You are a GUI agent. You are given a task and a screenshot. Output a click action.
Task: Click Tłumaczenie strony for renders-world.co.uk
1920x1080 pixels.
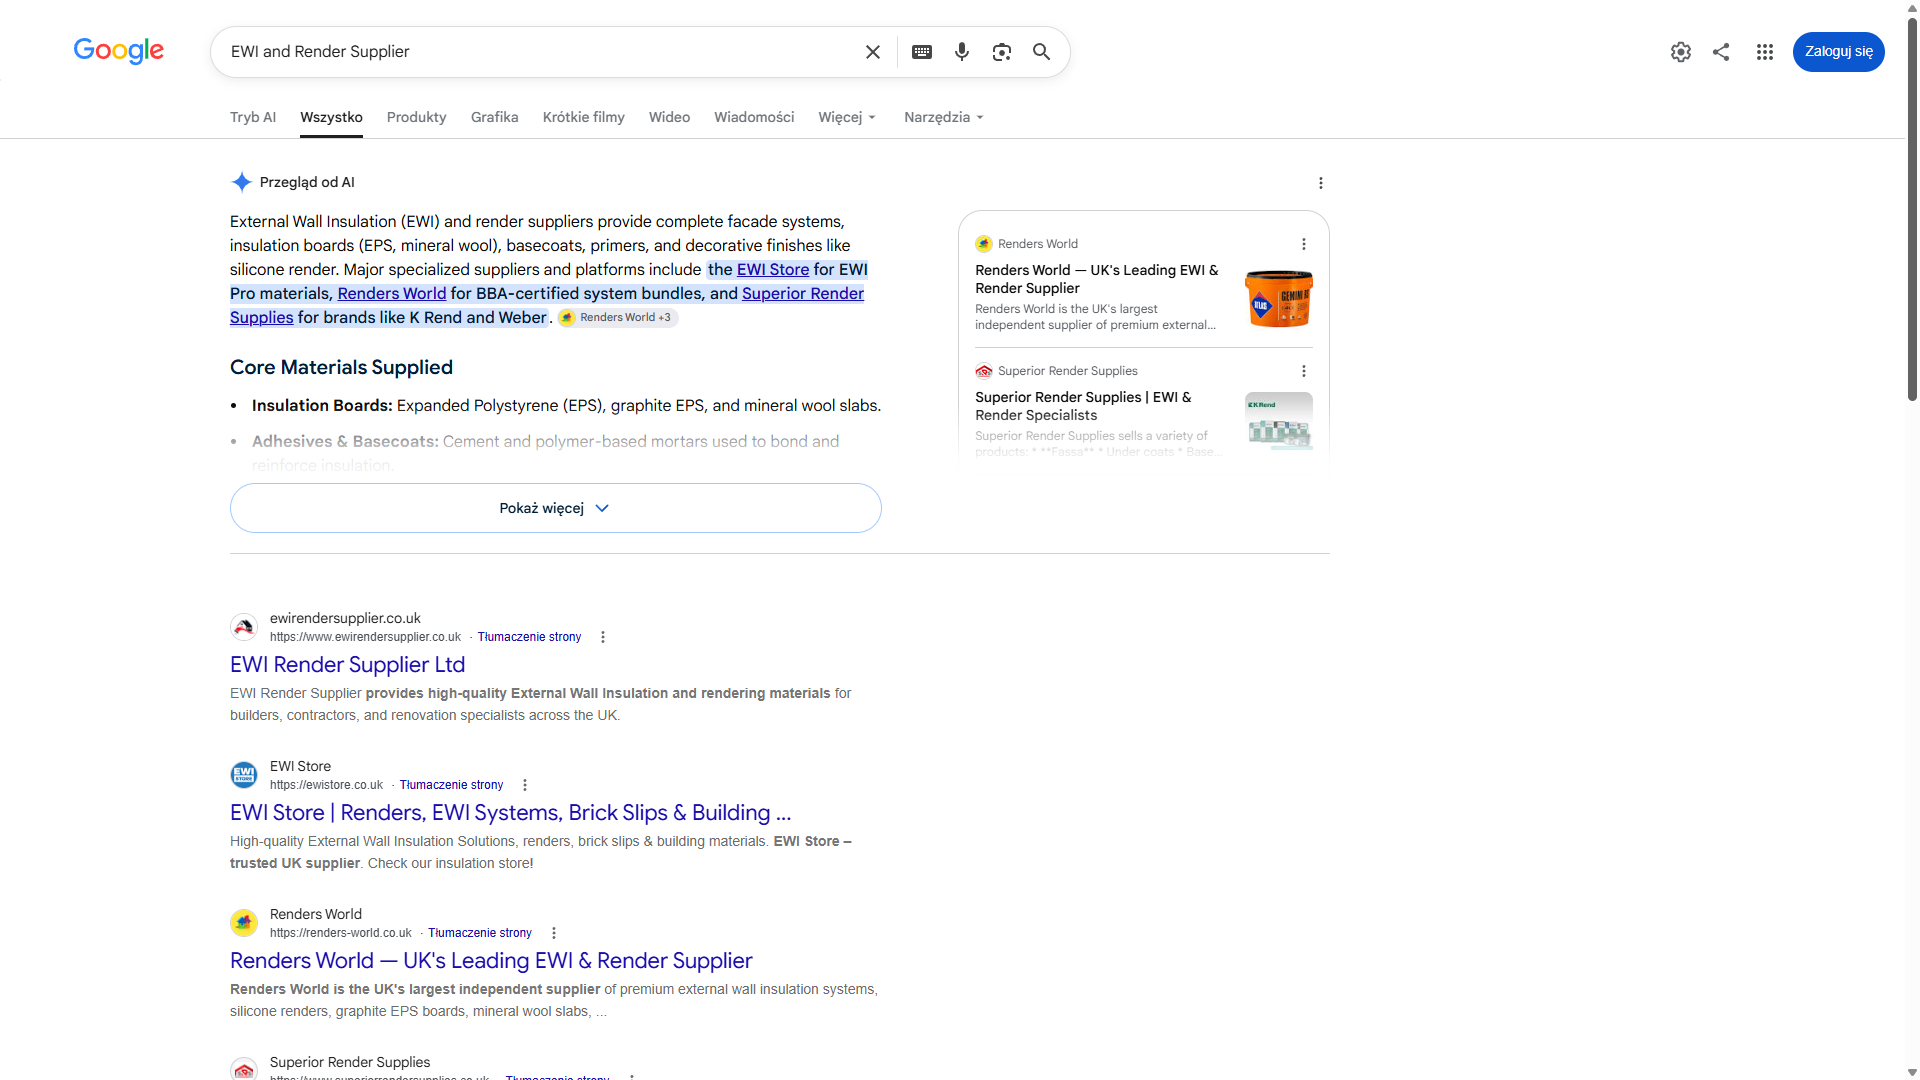pyautogui.click(x=480, y=933)
